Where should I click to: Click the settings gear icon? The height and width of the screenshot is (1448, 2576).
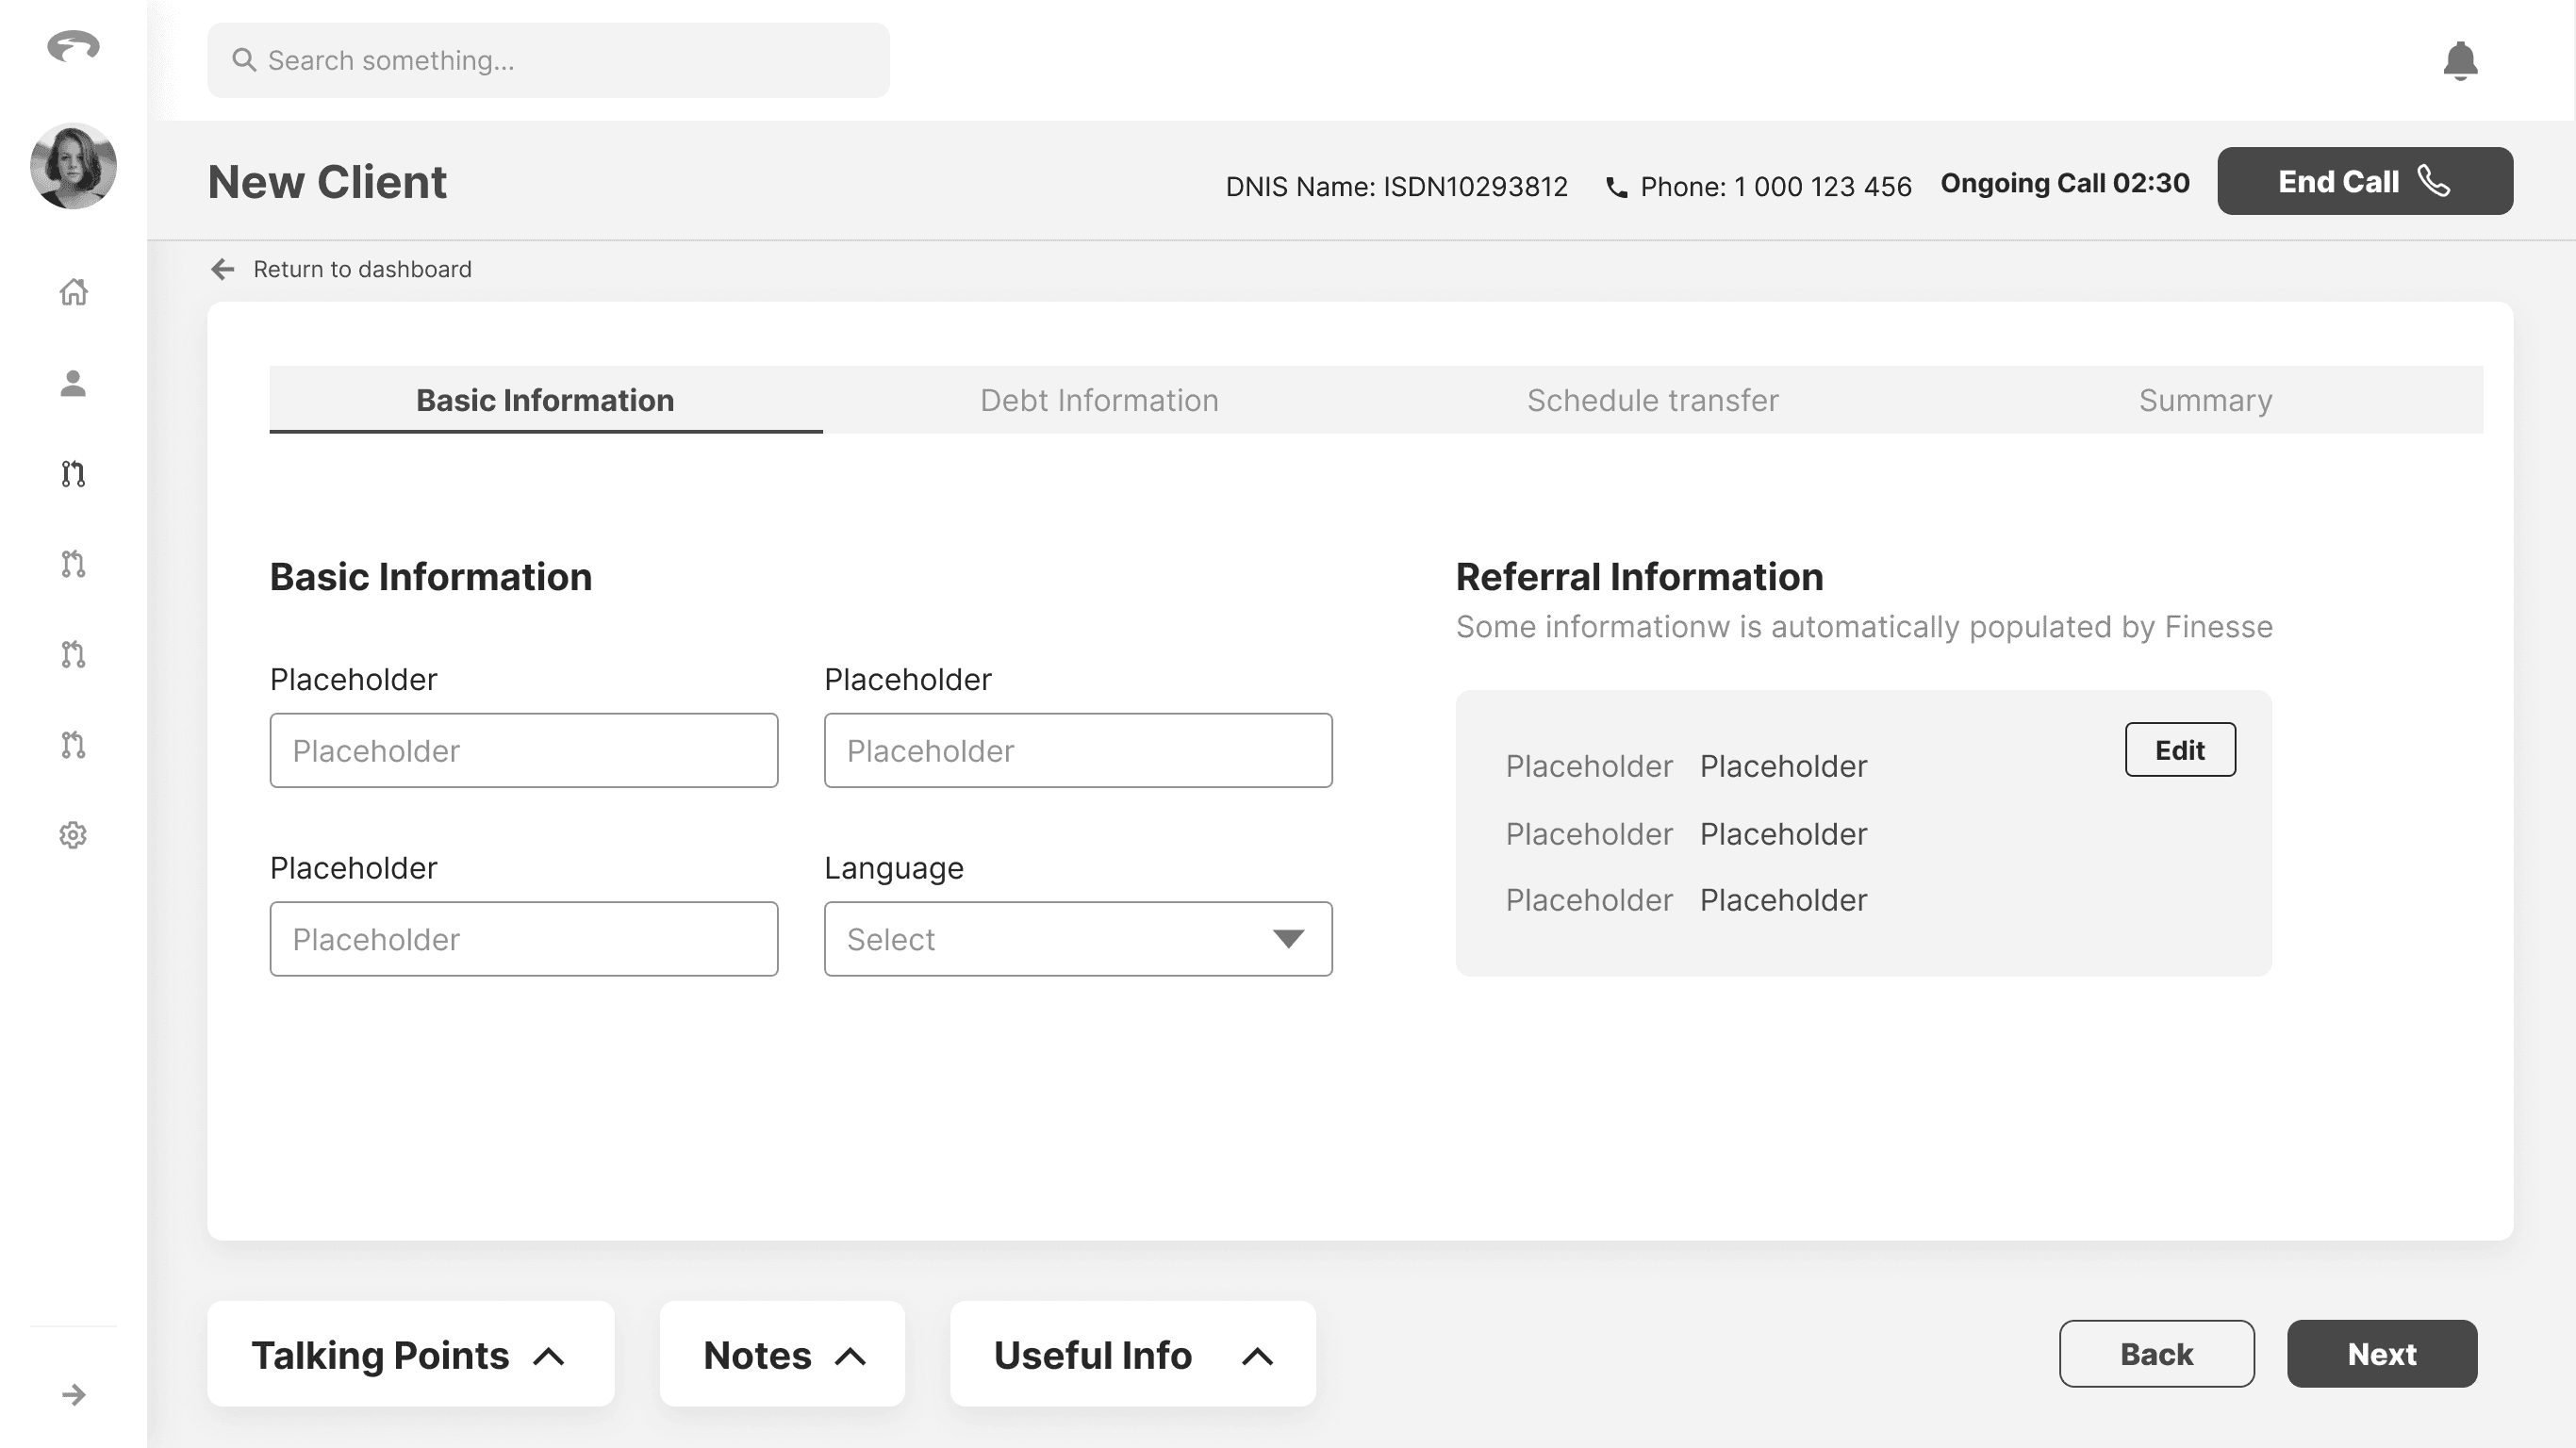[x=73, y=835]
